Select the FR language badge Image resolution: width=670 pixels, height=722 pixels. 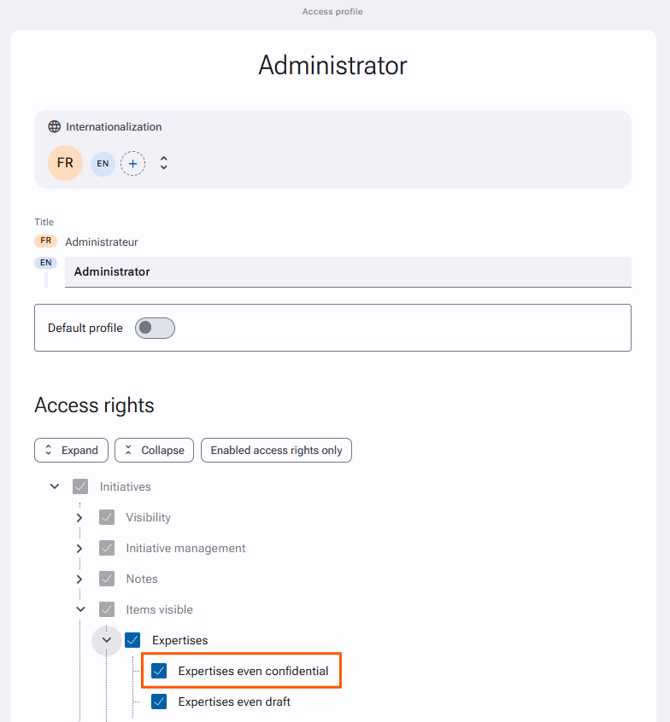click(x=65, y=163)
